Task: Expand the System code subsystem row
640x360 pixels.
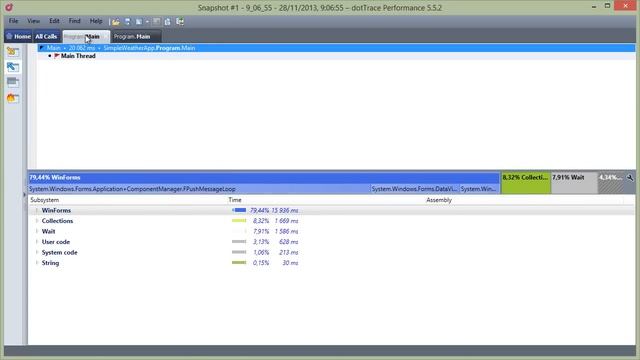Action: [37, 253]
